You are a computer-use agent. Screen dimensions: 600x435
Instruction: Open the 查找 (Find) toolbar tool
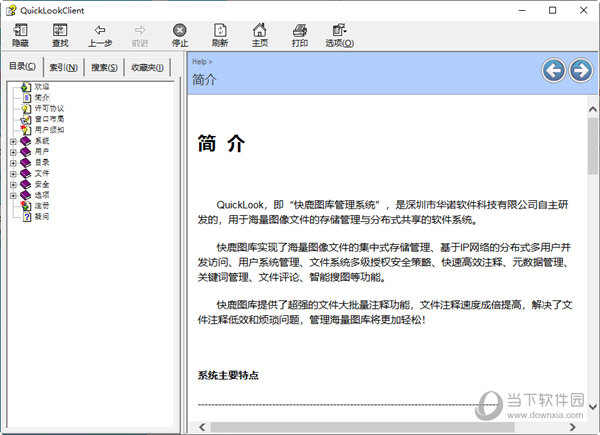60,35
